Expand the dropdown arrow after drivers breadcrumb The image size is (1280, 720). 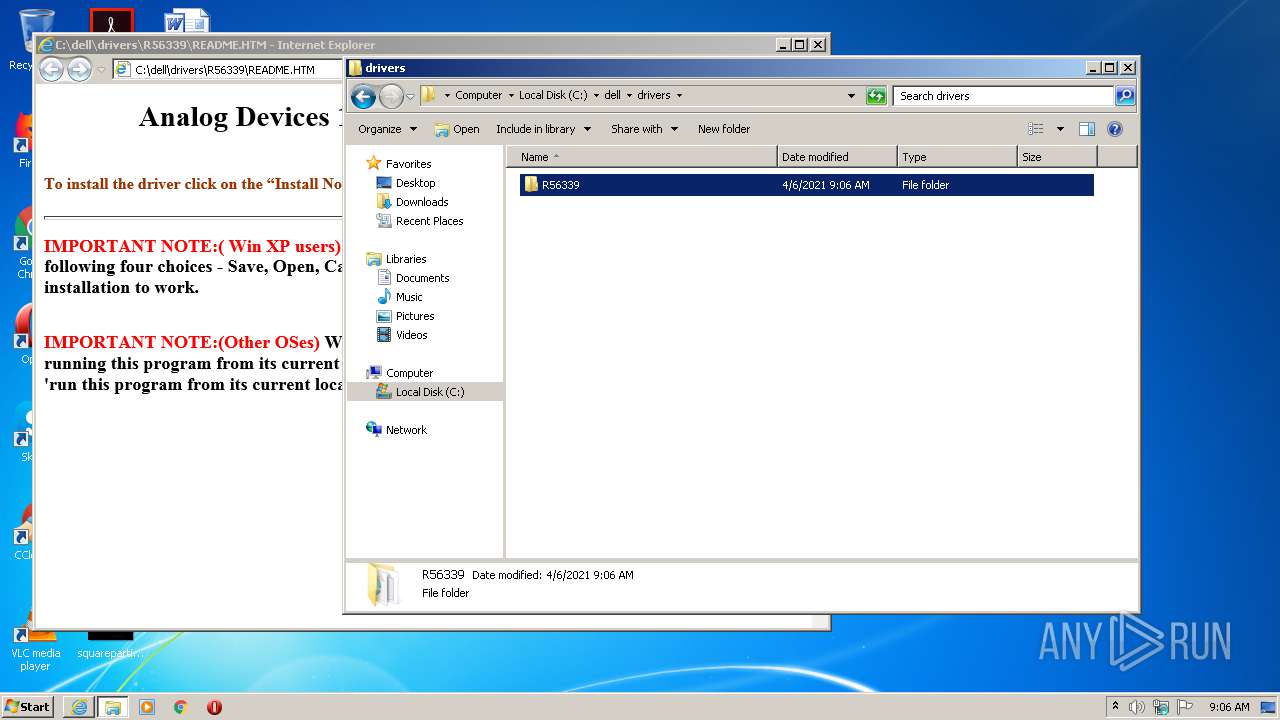(x=679, y=96)
